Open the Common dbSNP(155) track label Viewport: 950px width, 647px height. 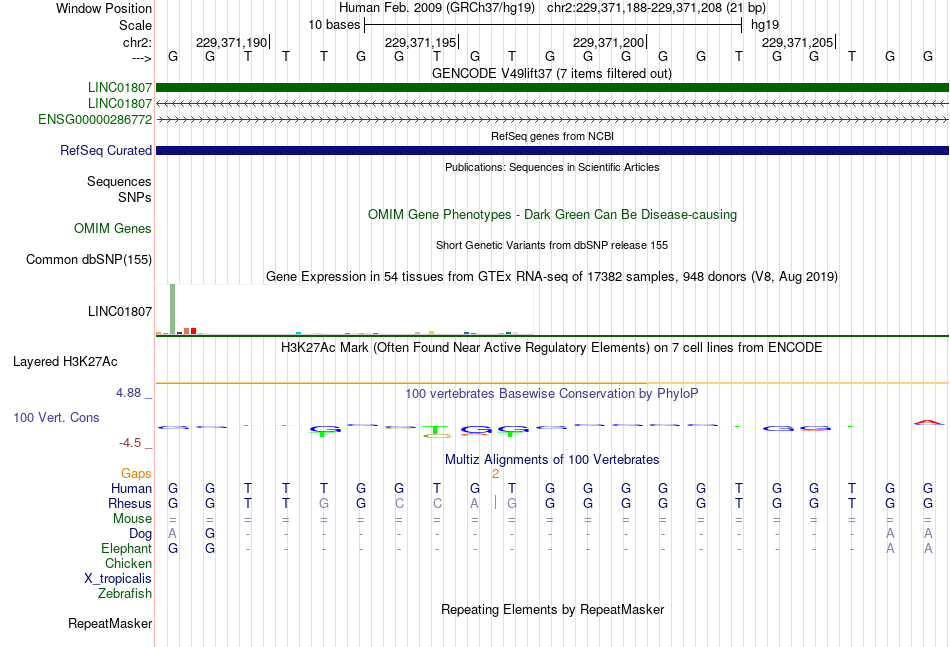(x=89, y=259)
